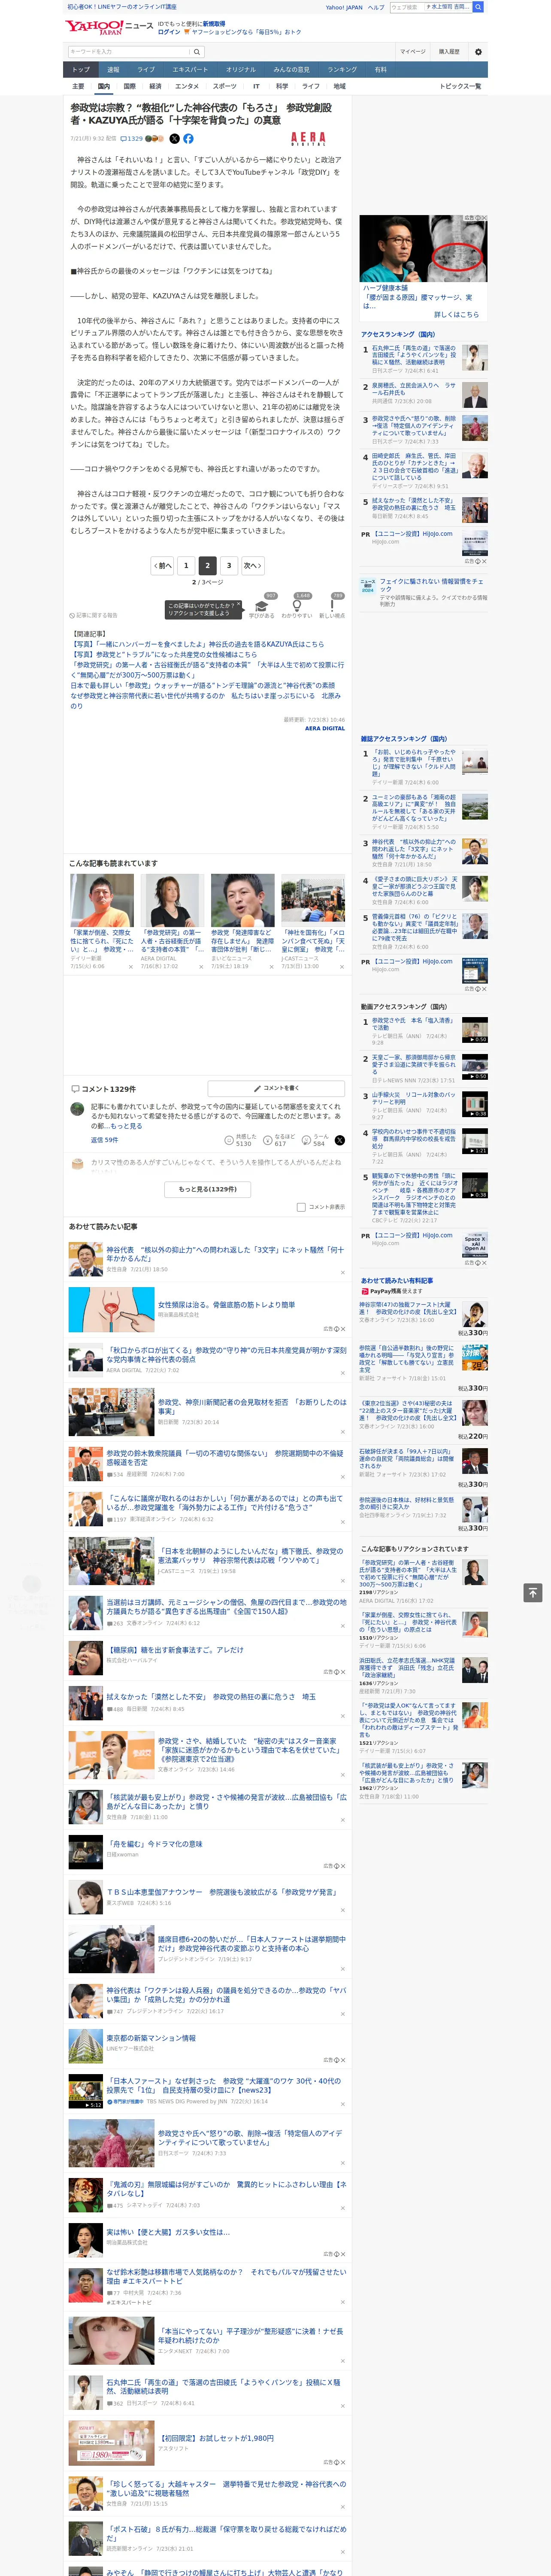
Task: Share the top comment on X
Action: tap(340, 1140)
